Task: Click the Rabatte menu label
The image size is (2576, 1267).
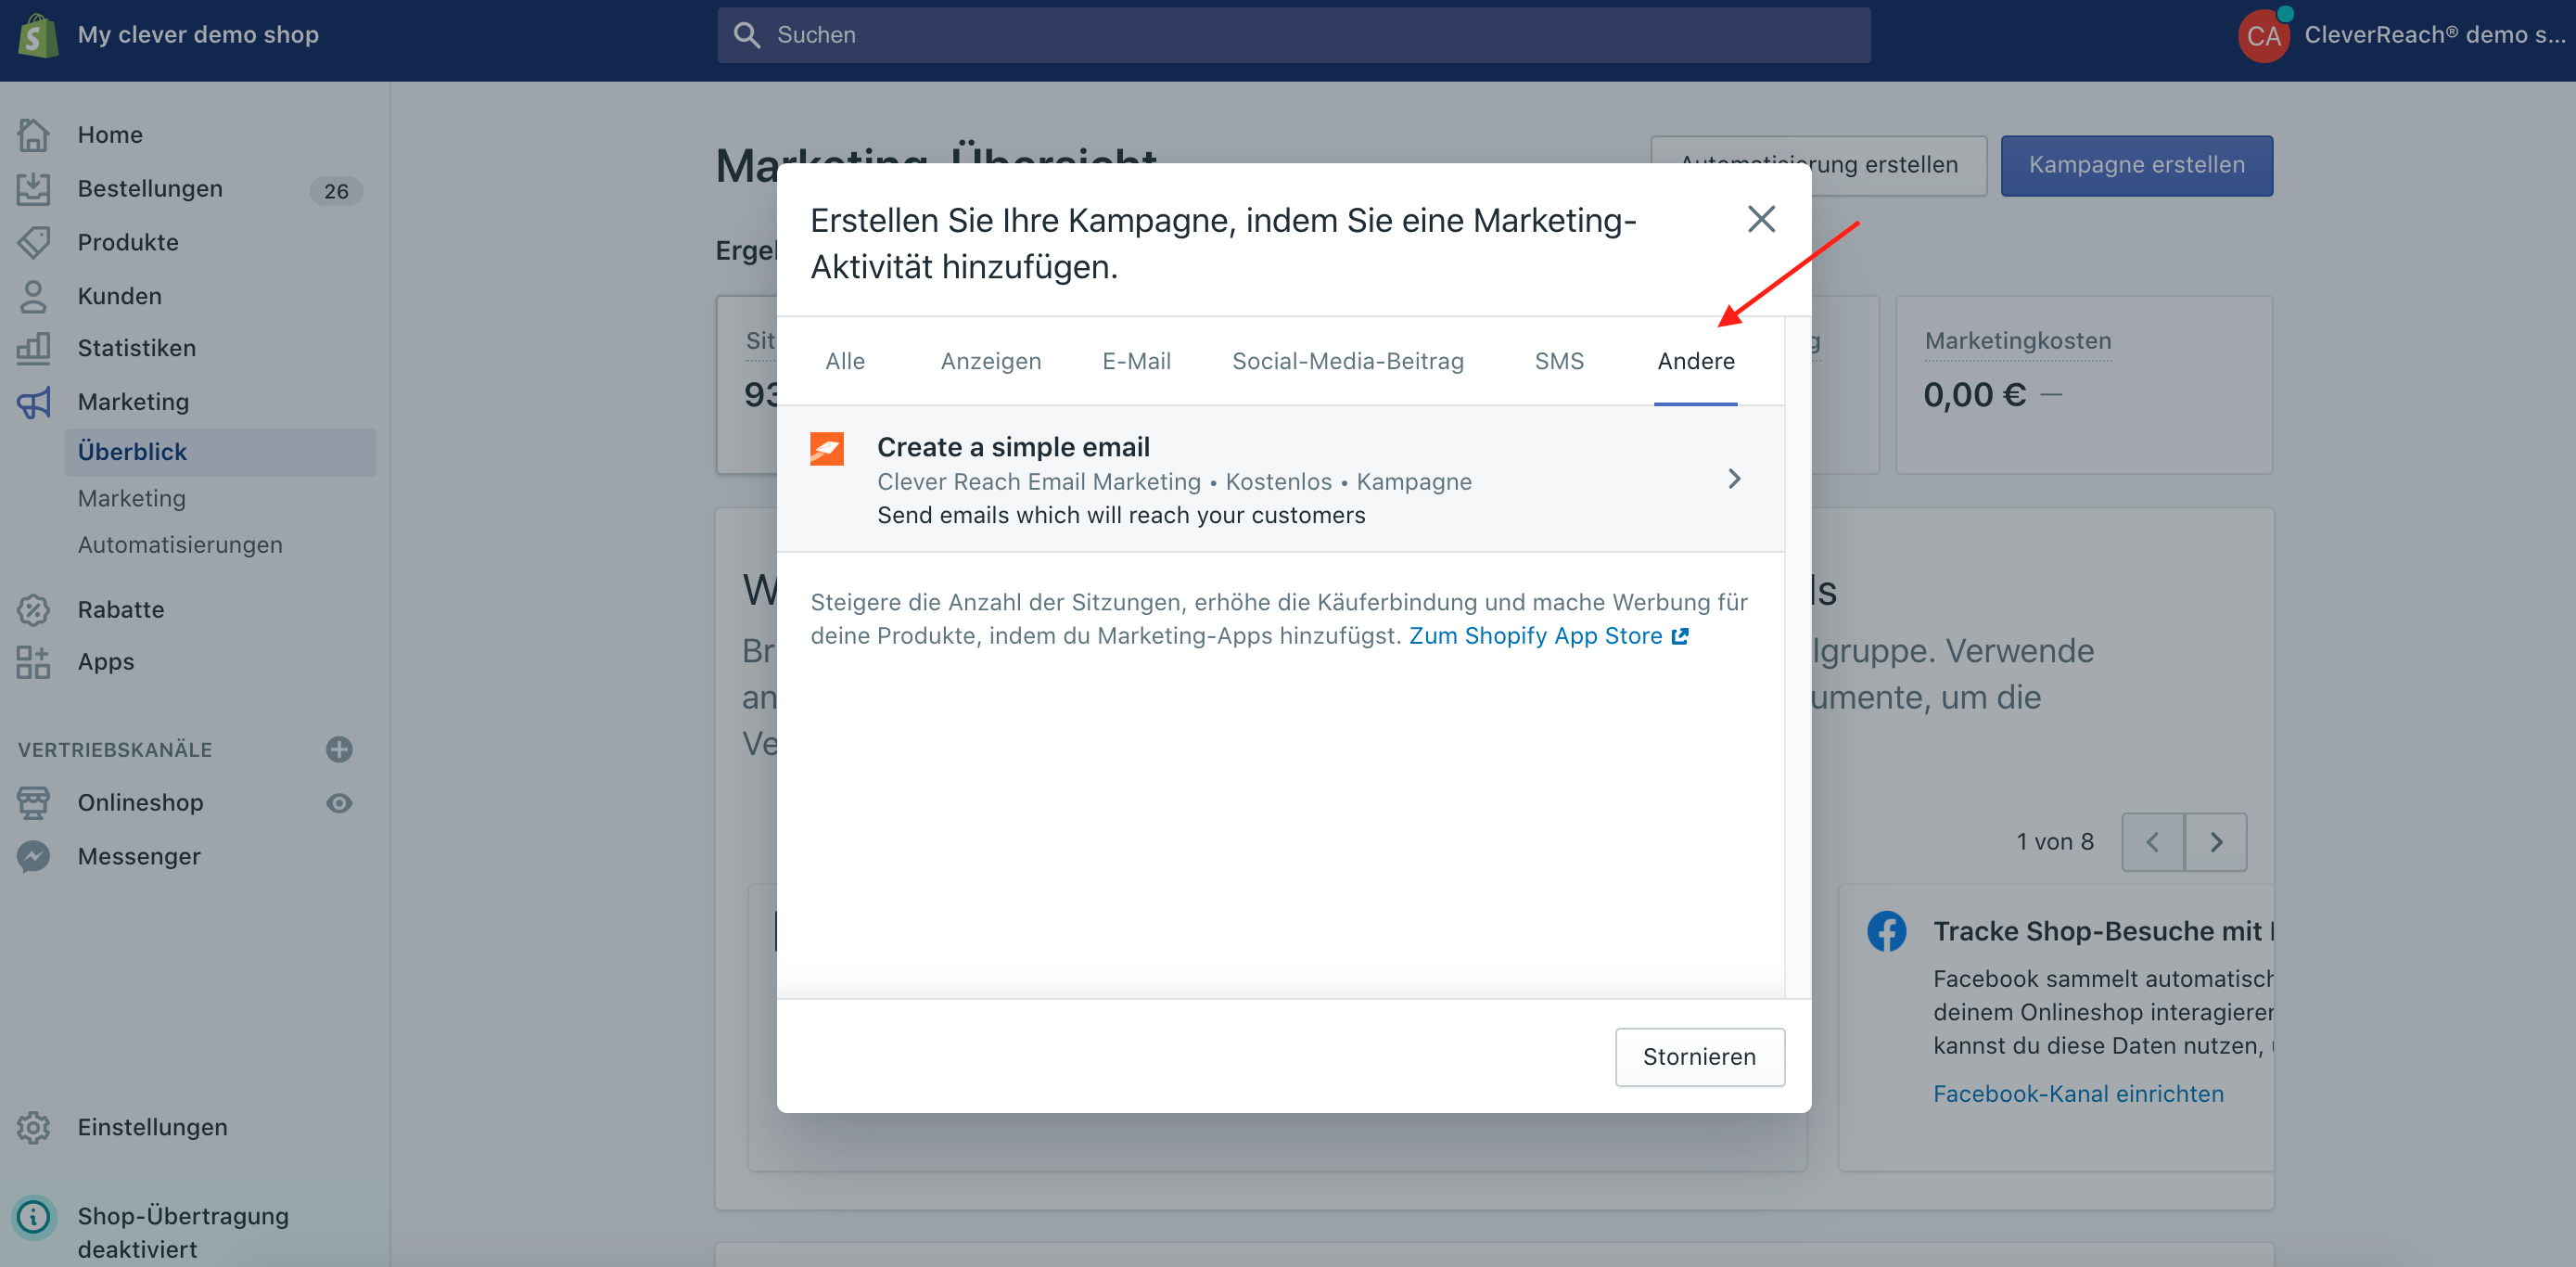Action: (121, 609)
